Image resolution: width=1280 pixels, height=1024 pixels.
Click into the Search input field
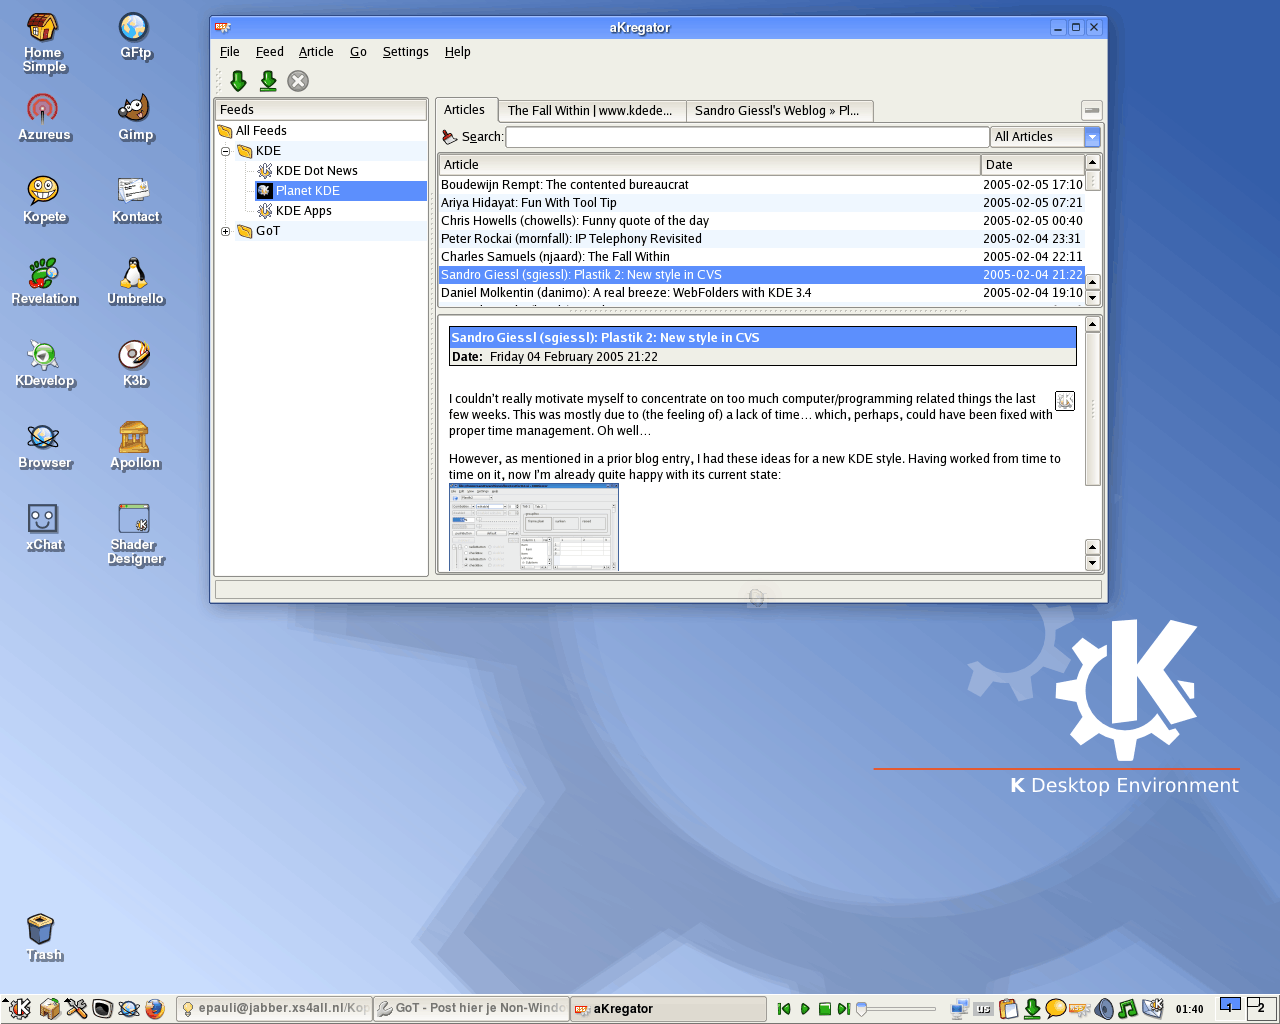(x=748, y=137)
